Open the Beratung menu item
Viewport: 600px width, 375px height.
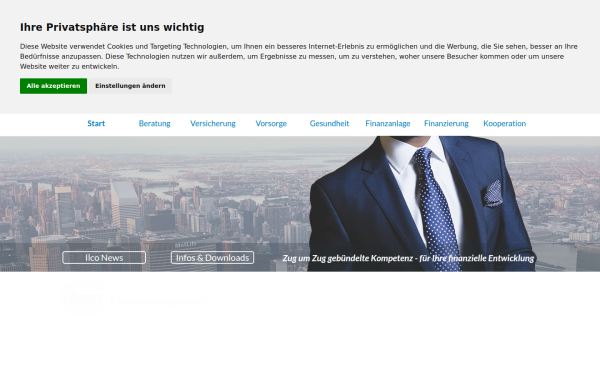155,123
